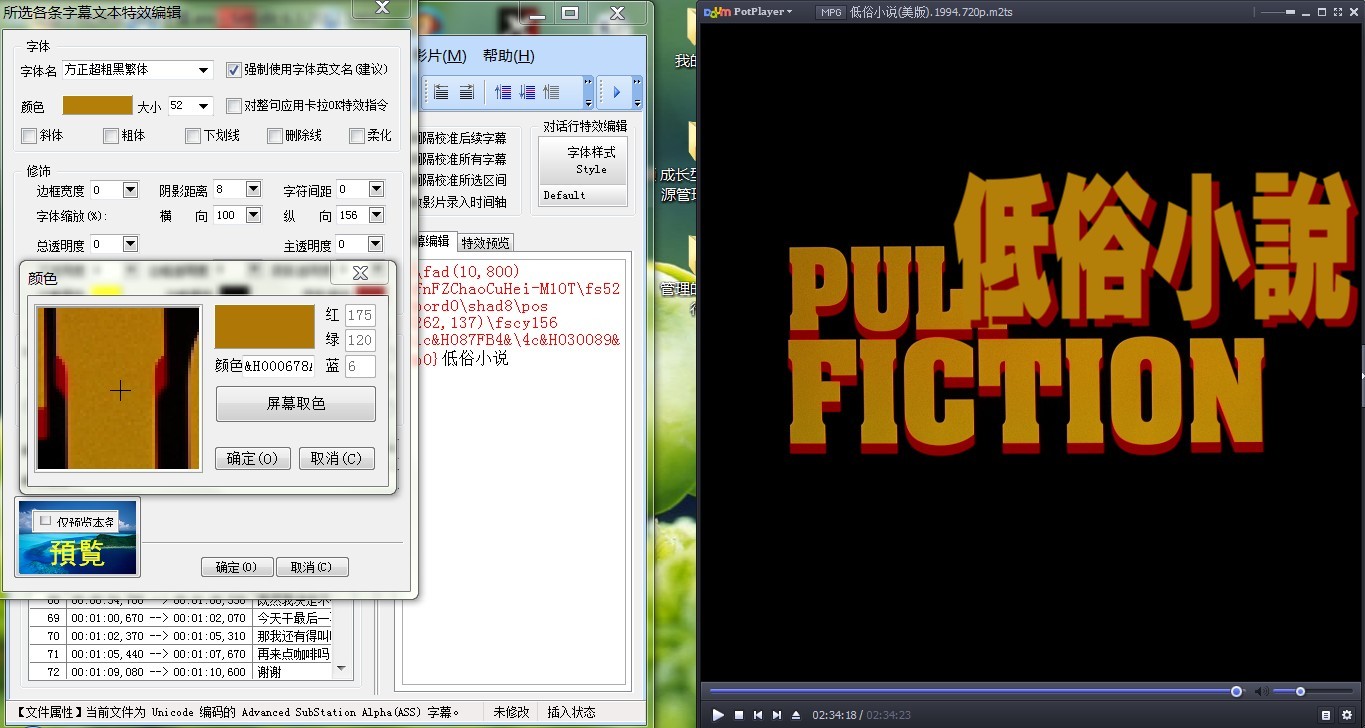Click the Stop button in PotPlayer
Image resolution: width=1365 pixels, height=728 pixels.
click(738, 715)
